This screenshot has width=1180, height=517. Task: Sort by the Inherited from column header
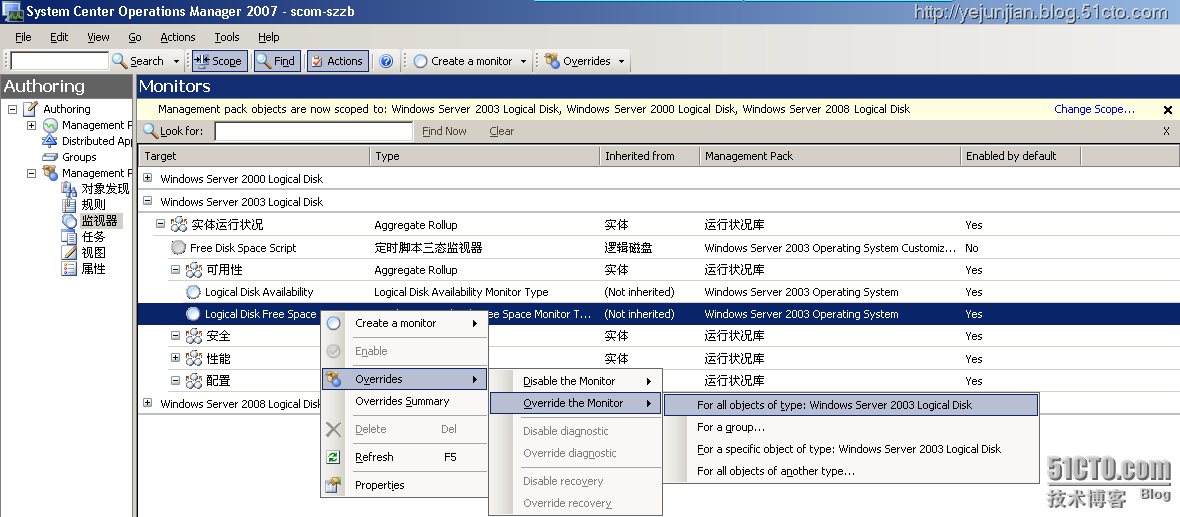pos(649,156)
